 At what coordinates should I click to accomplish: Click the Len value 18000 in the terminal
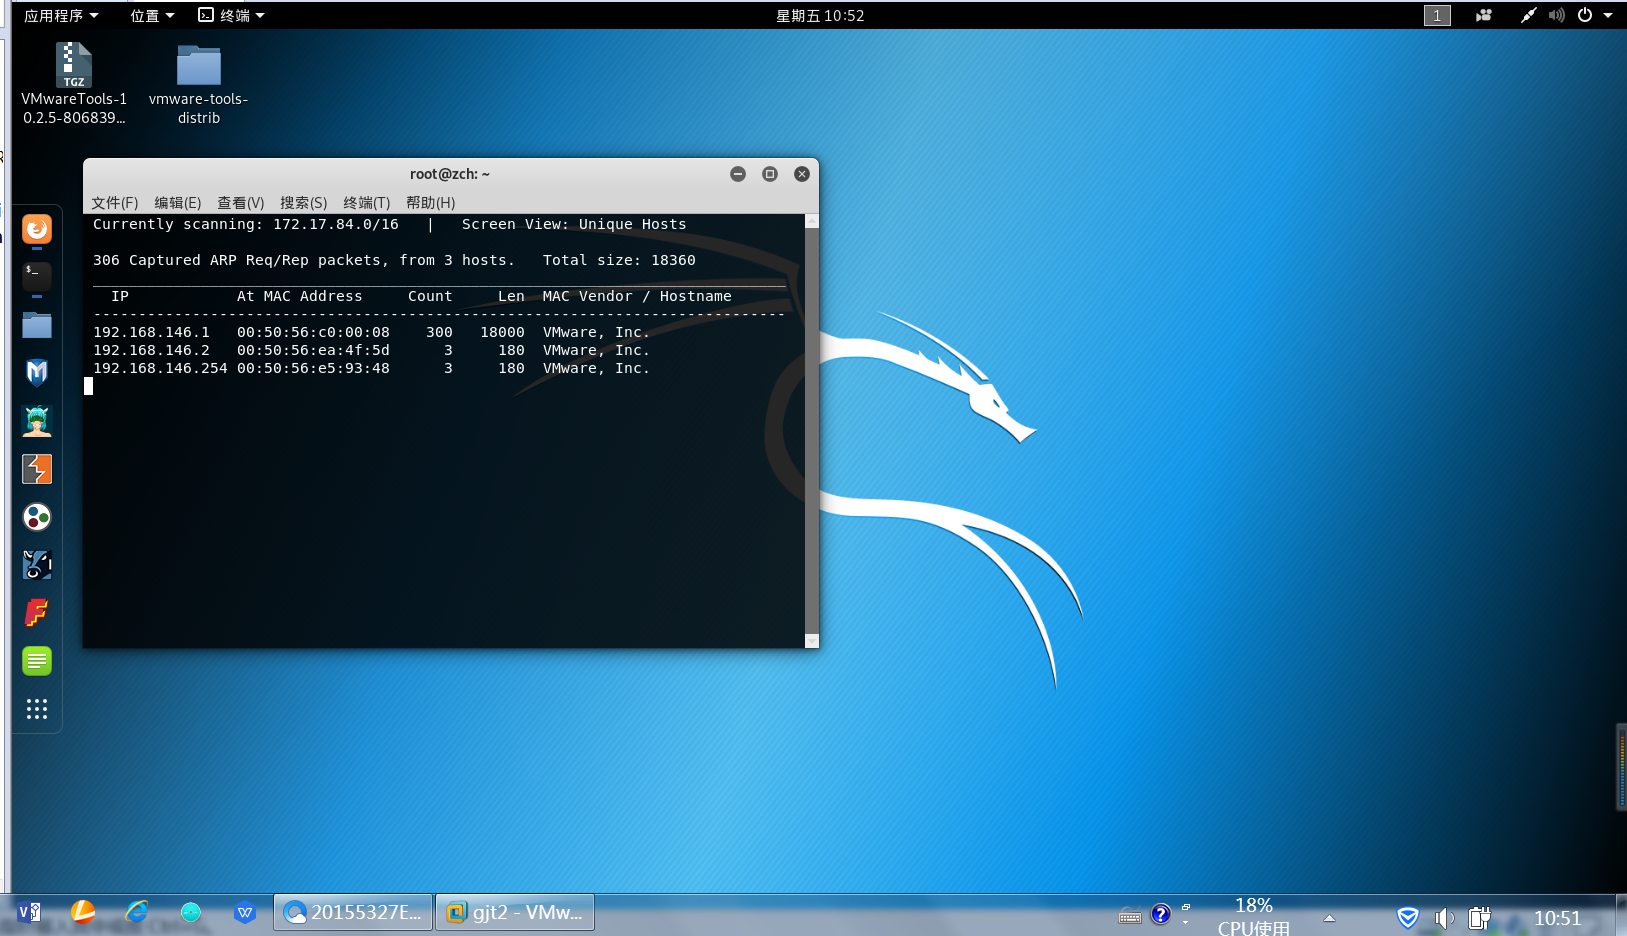click(x=502, y=332)
